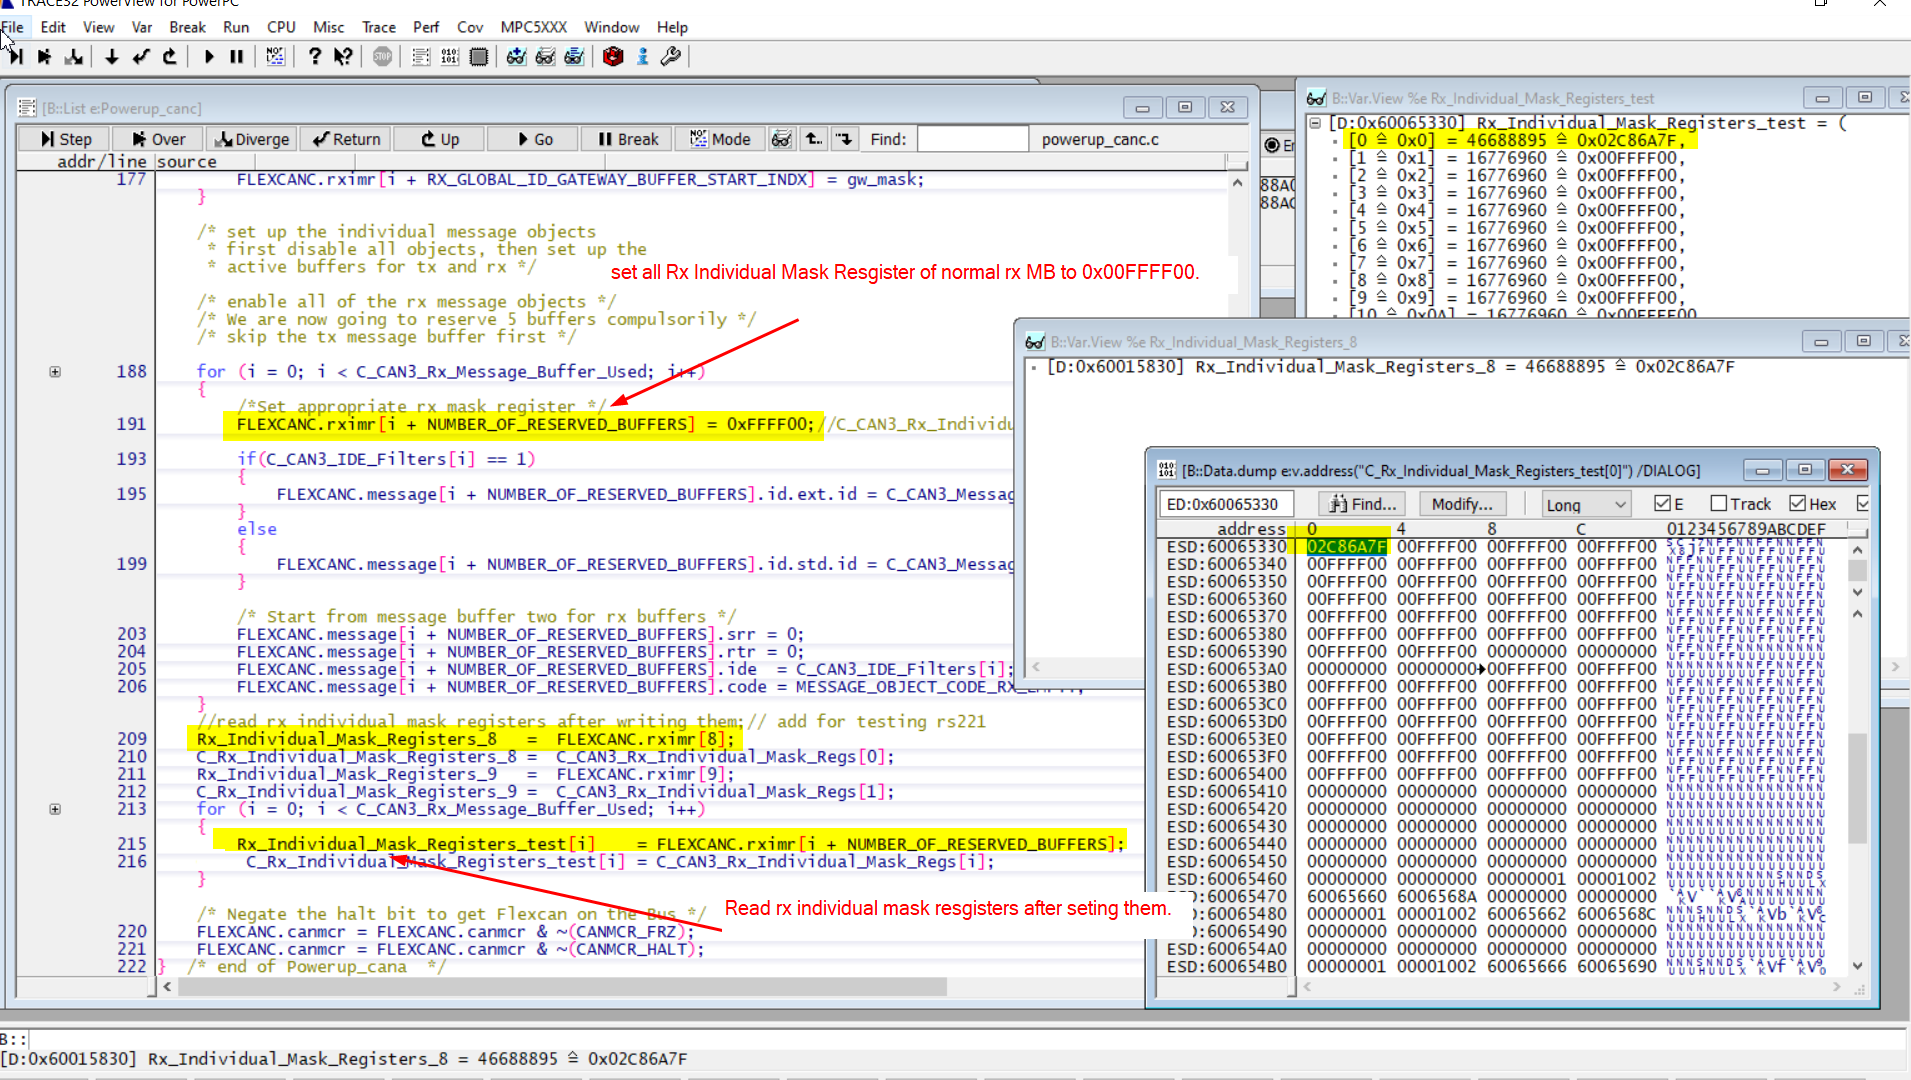Click the red cube reset icon

click(x=613, y=57)
